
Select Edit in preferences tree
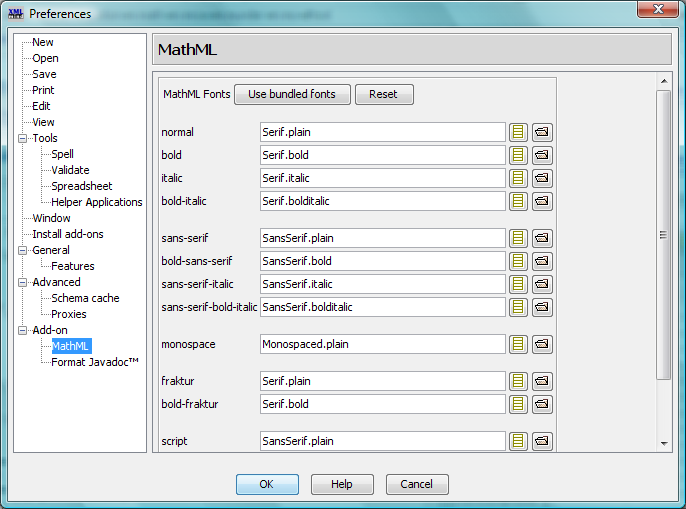41,106
